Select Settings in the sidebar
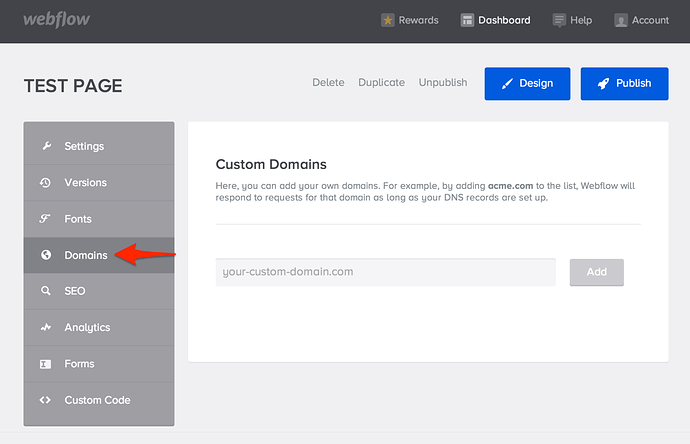 [x=99, y=146]
